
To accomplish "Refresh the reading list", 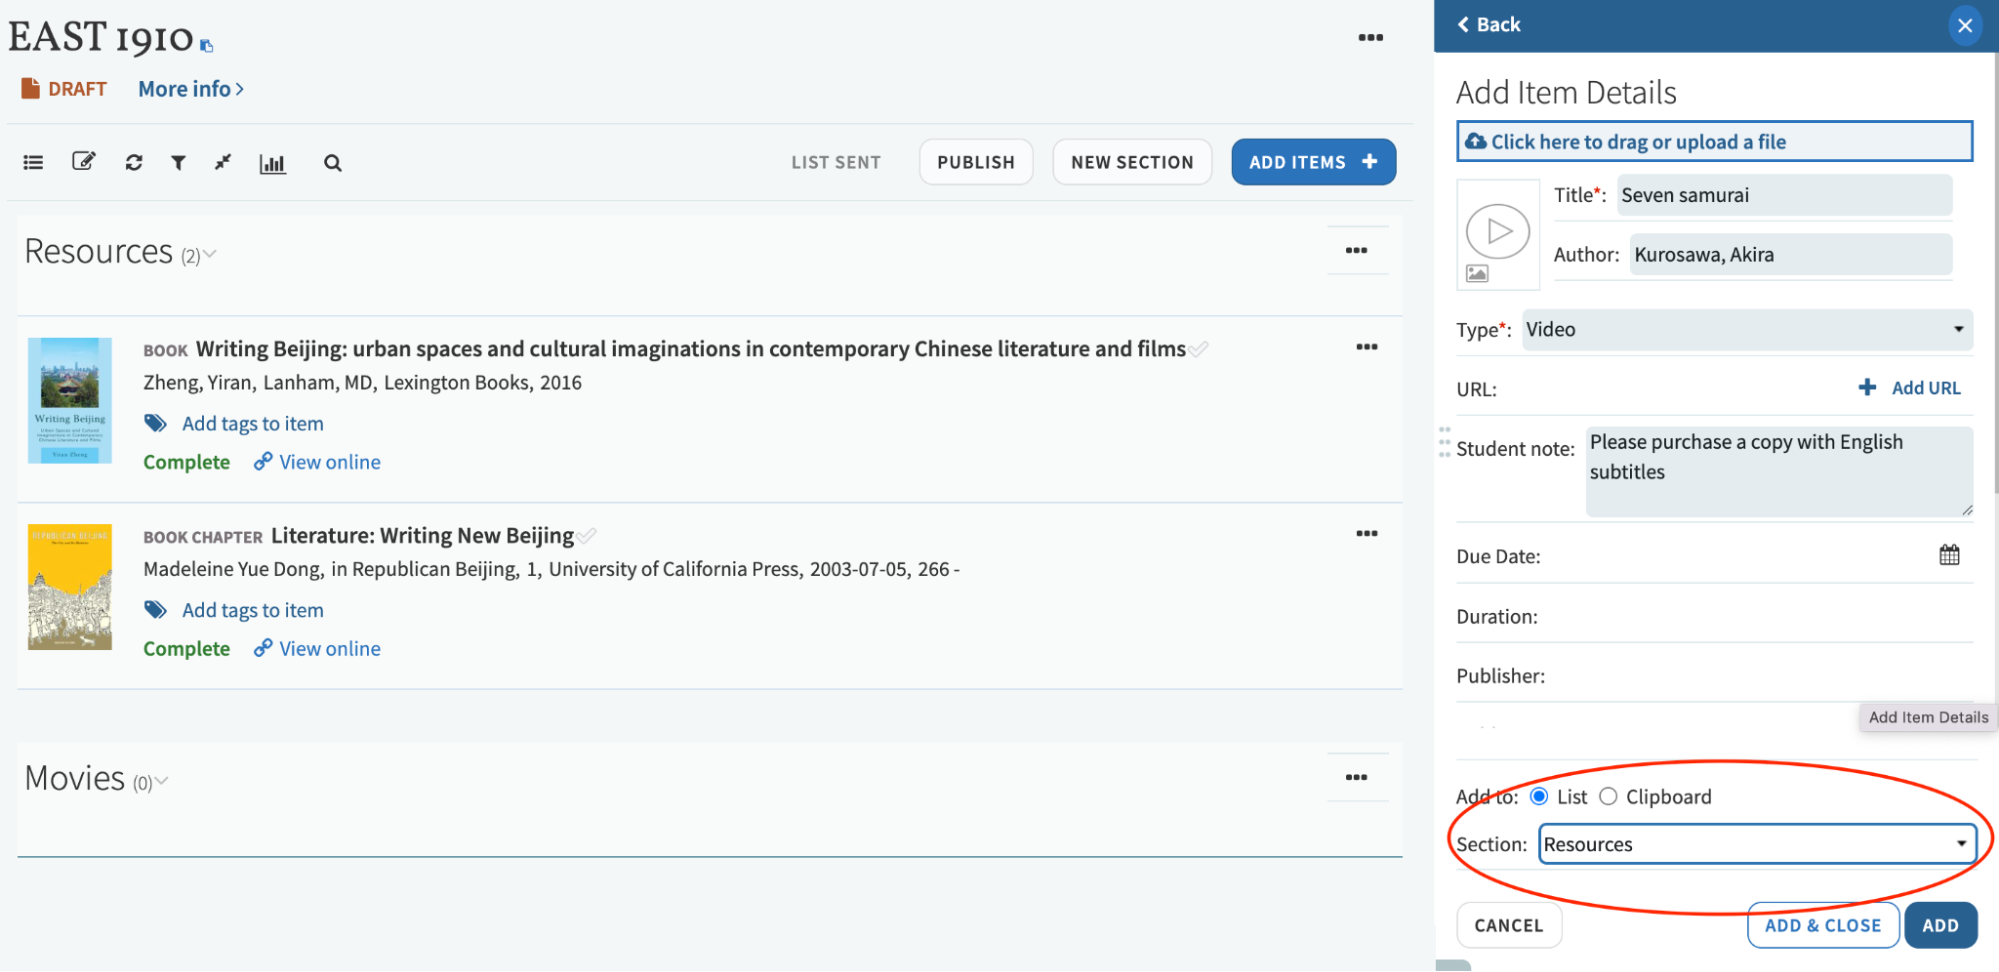I will pos(133,162).
